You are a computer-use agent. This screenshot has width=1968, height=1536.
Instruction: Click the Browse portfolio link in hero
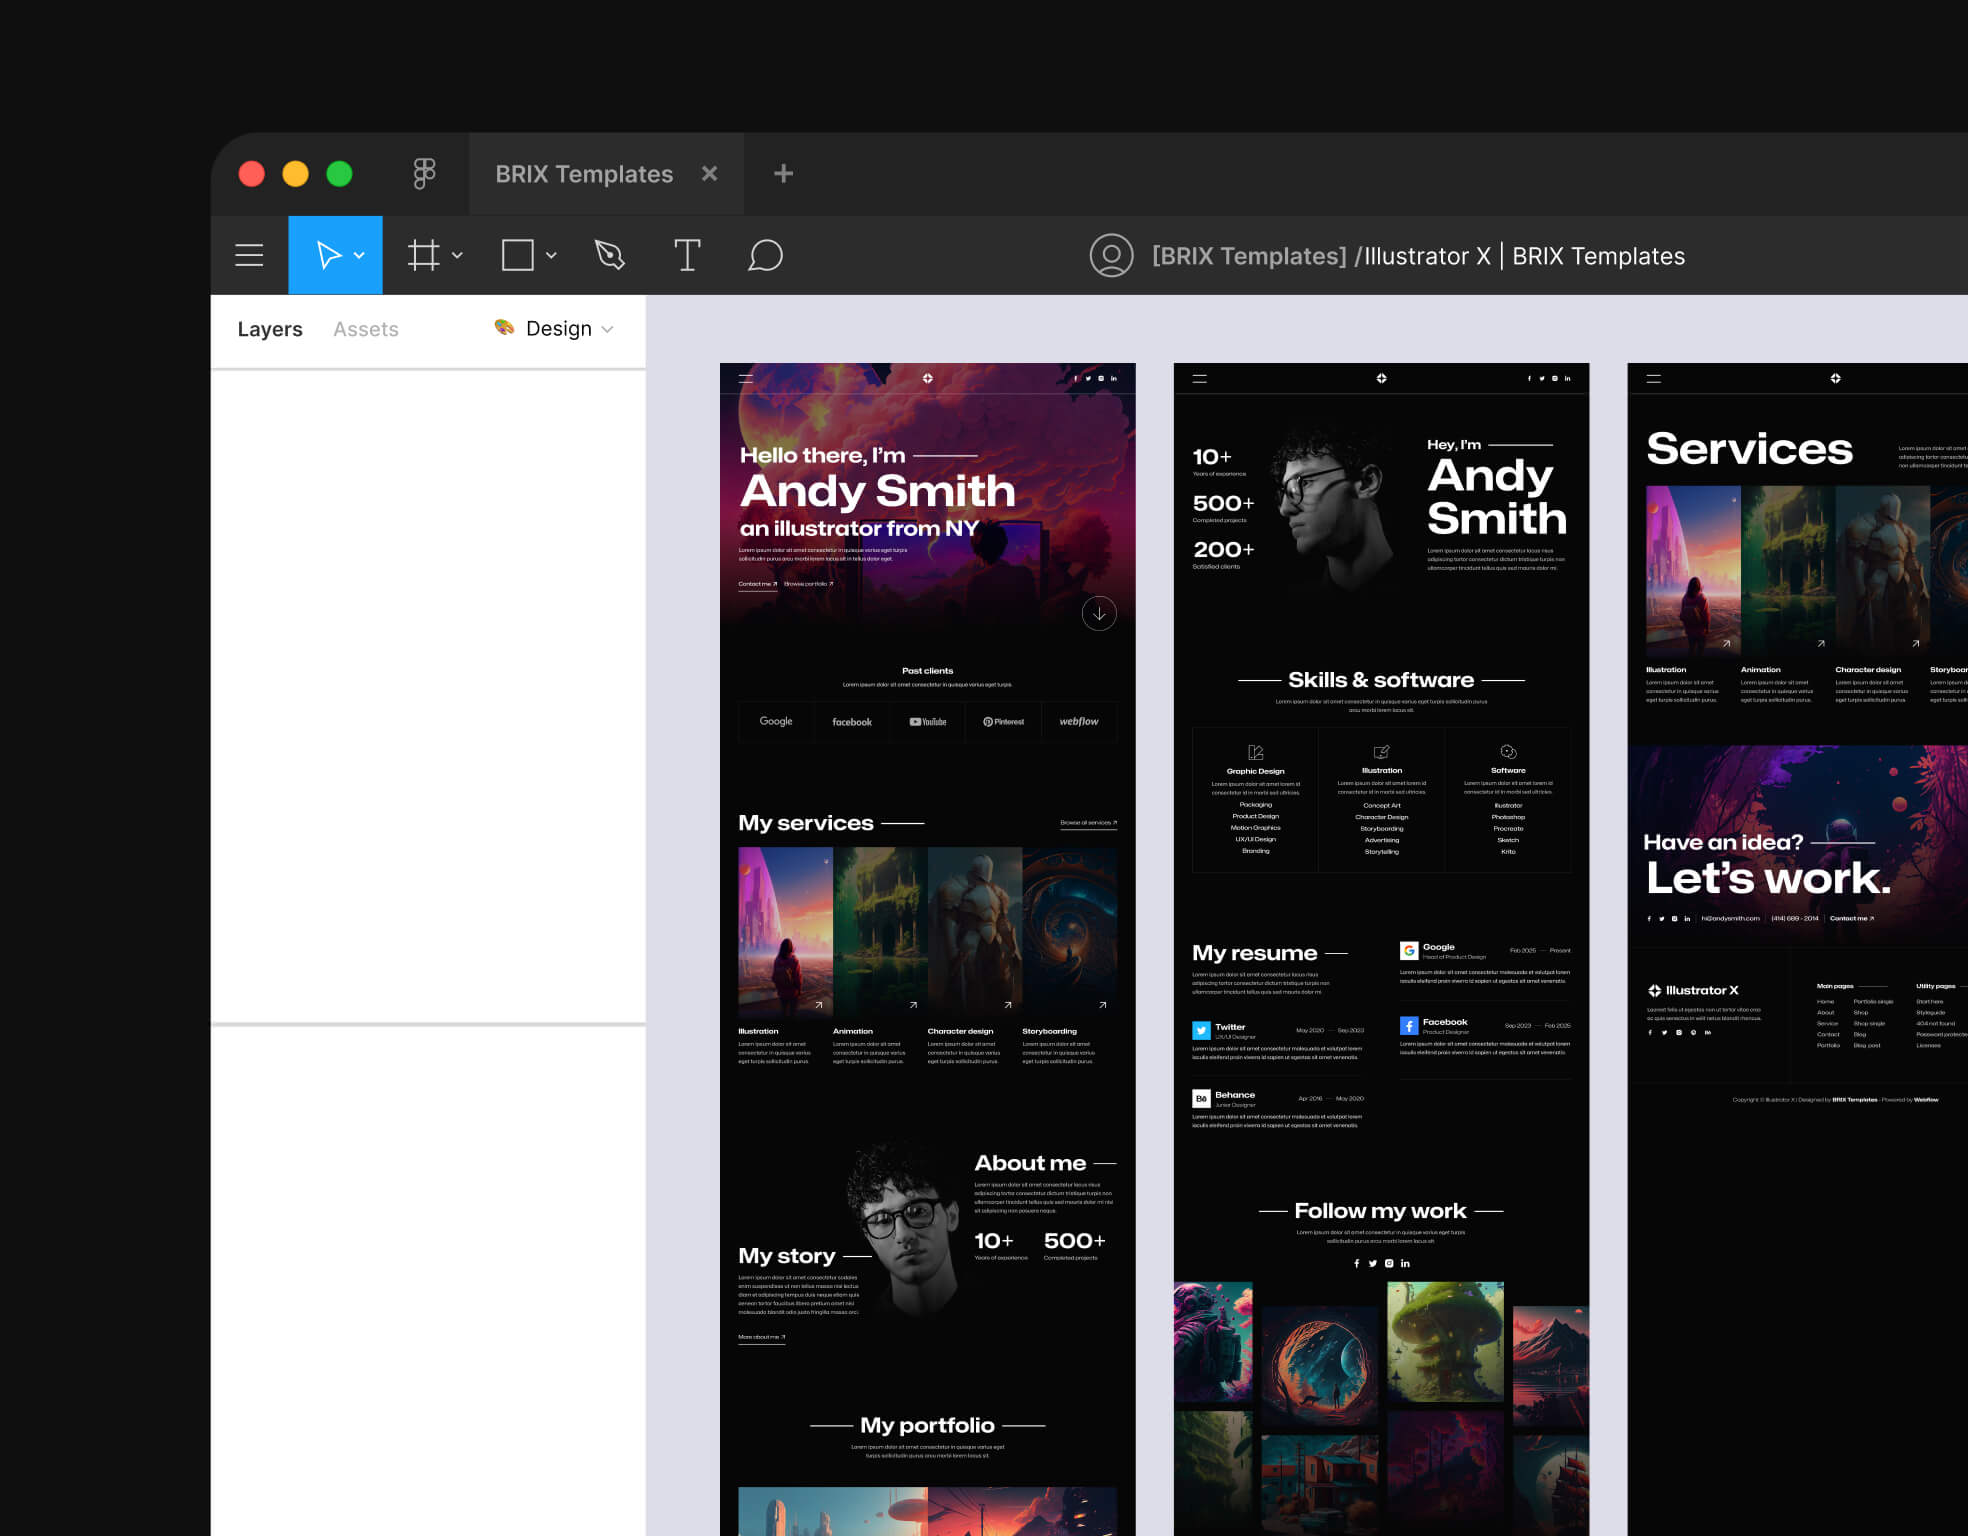tap(808, 584)
